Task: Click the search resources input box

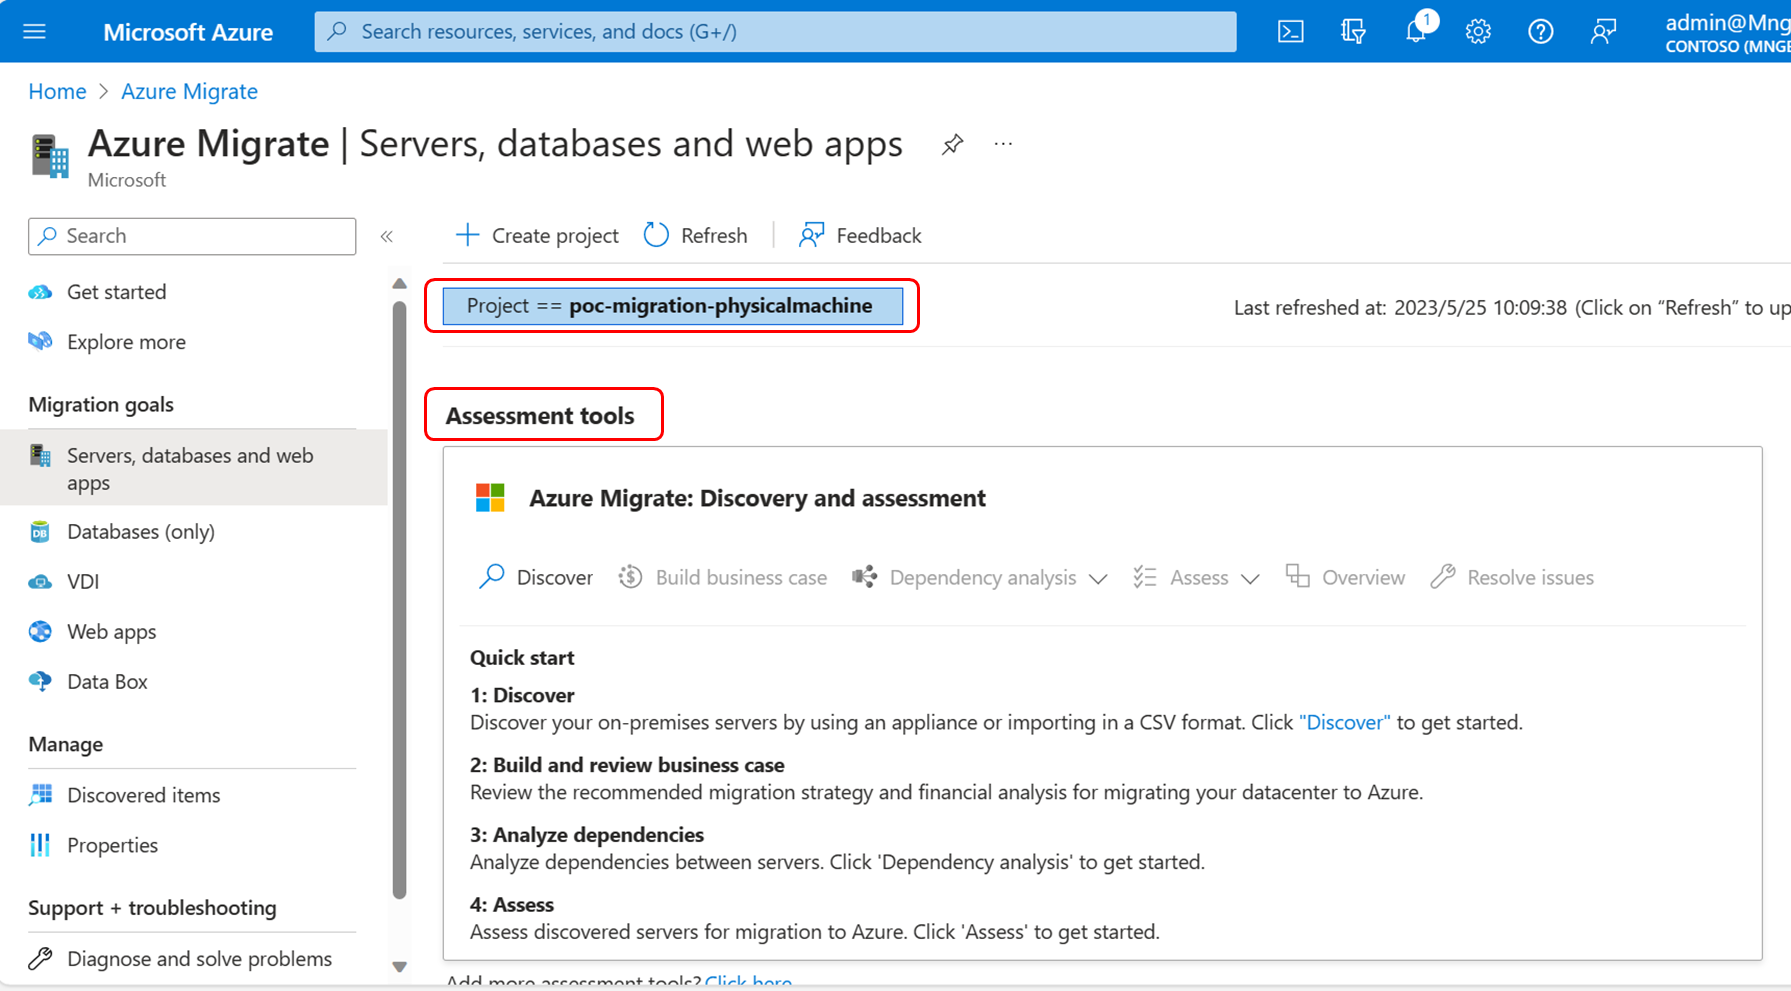Action: (775, 31)
